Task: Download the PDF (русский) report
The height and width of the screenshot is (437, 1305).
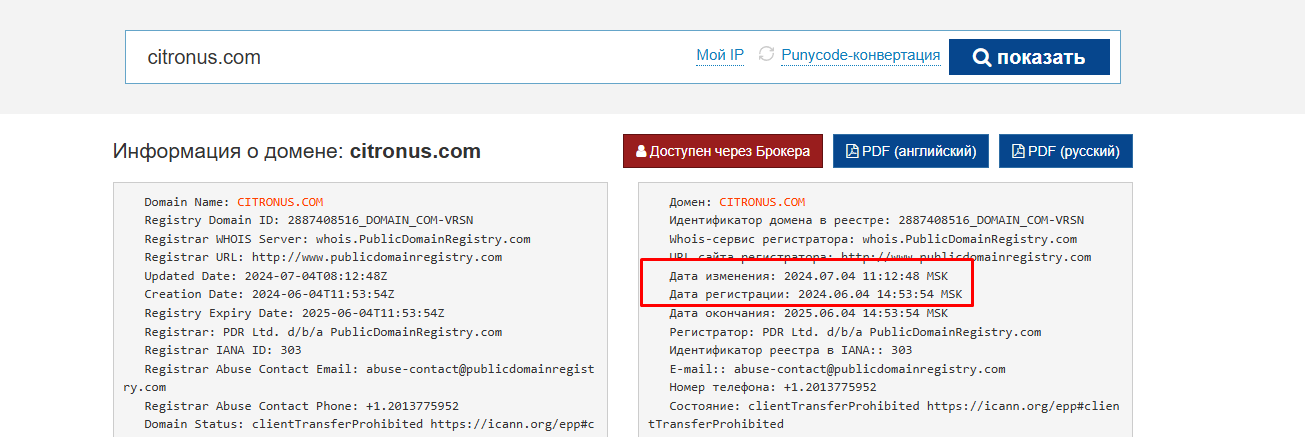Action: coord(1066,152)
